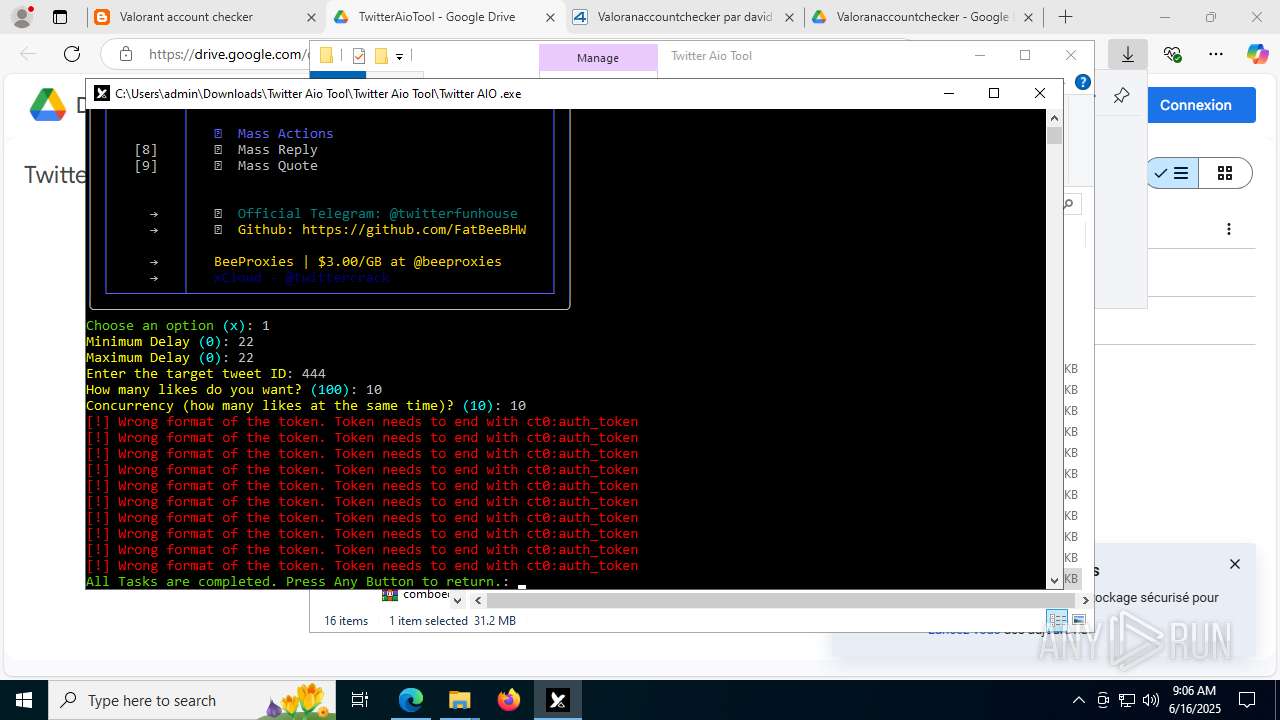
Task: Click the taskbar search box
Action: pos(192,700)
